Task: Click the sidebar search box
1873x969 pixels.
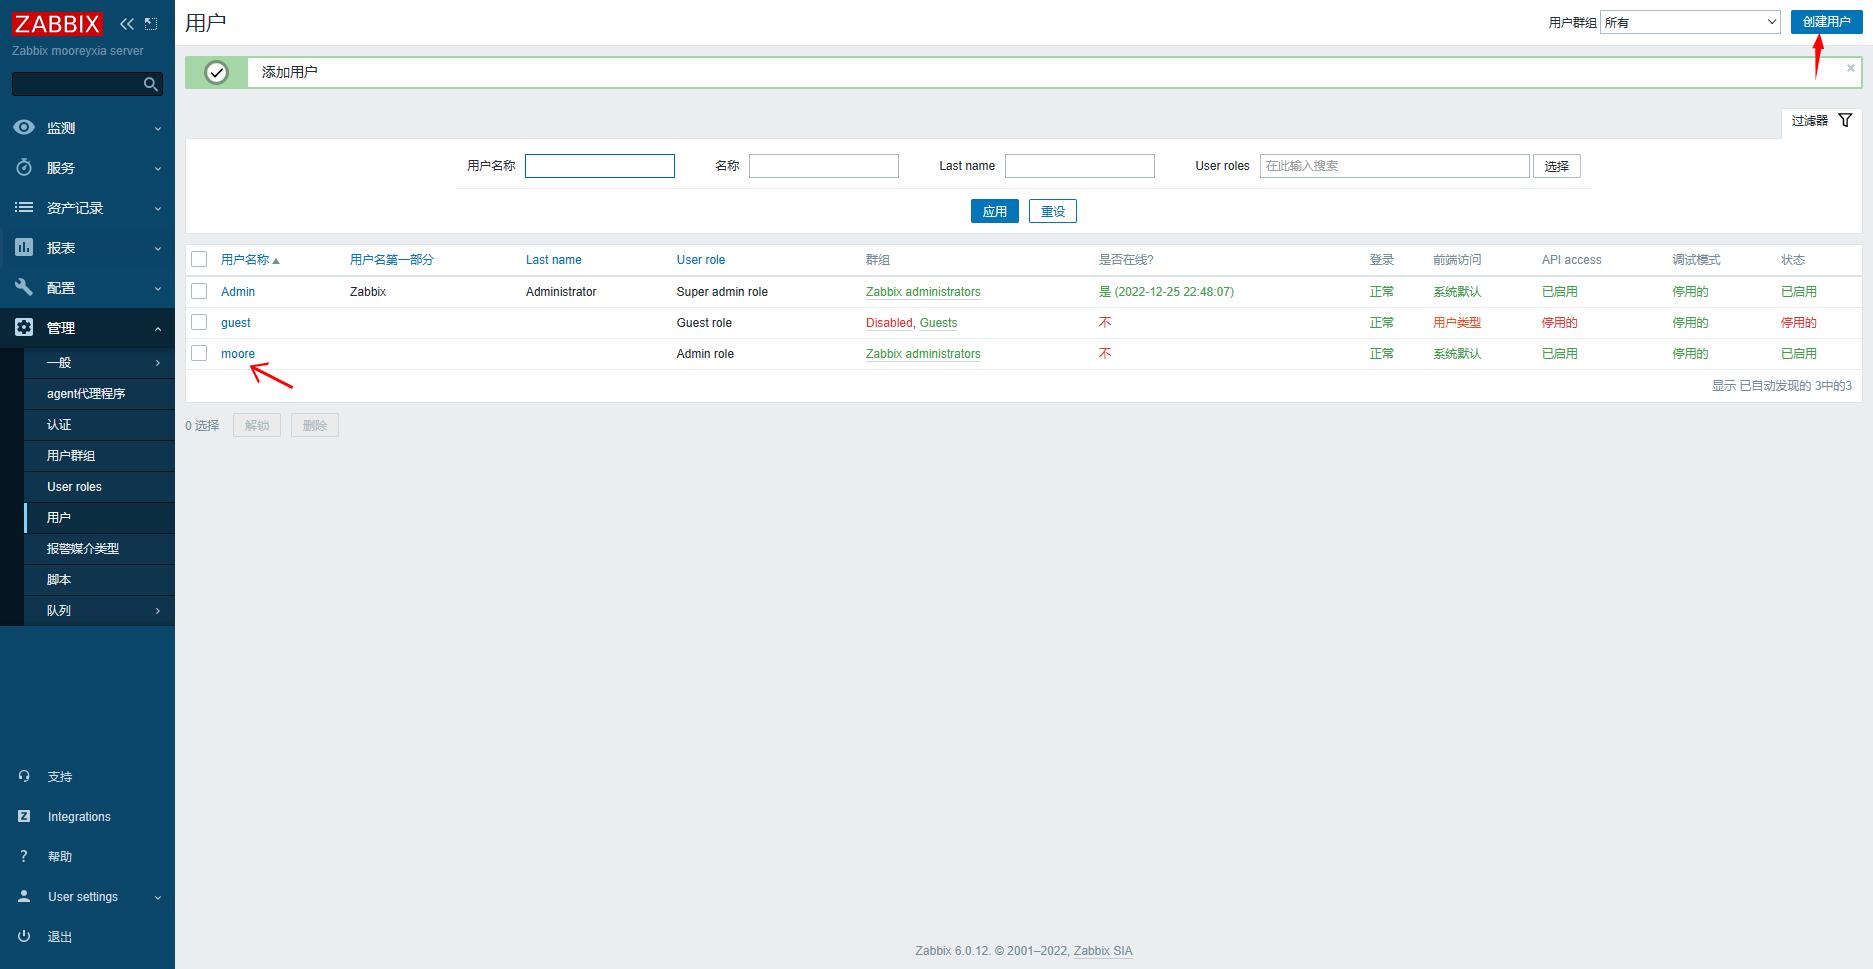Action: tap(87, 84)
